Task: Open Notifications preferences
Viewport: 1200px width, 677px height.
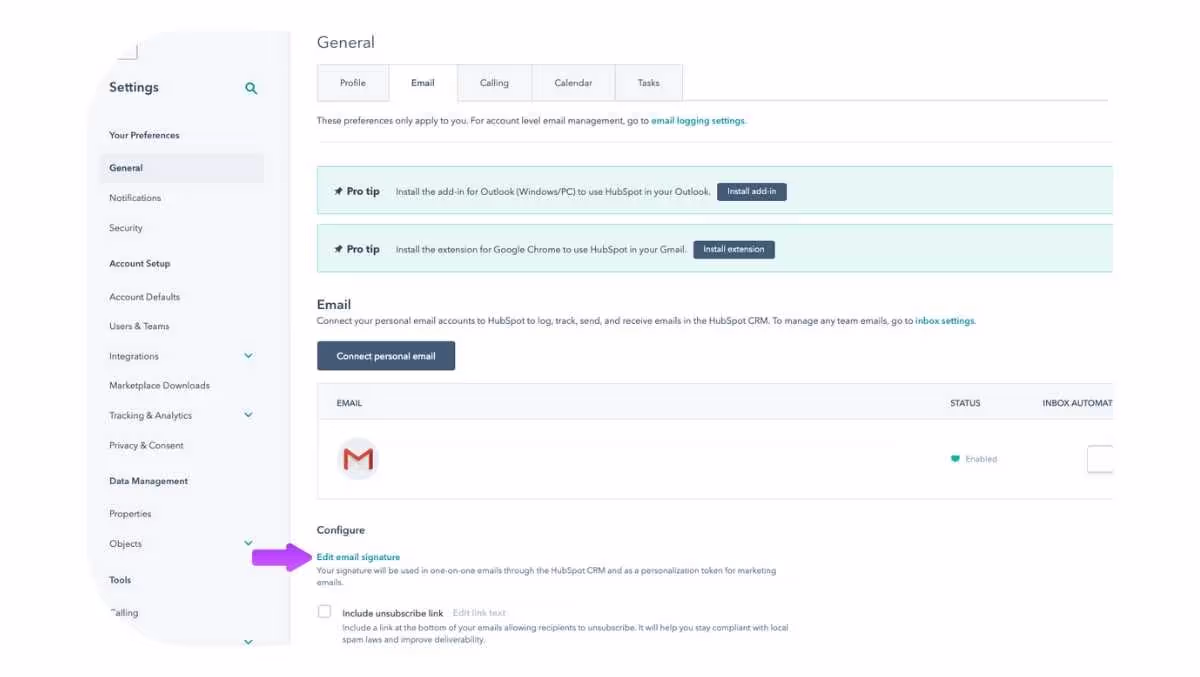Action: pyautogui.click(x=135, y=198)
